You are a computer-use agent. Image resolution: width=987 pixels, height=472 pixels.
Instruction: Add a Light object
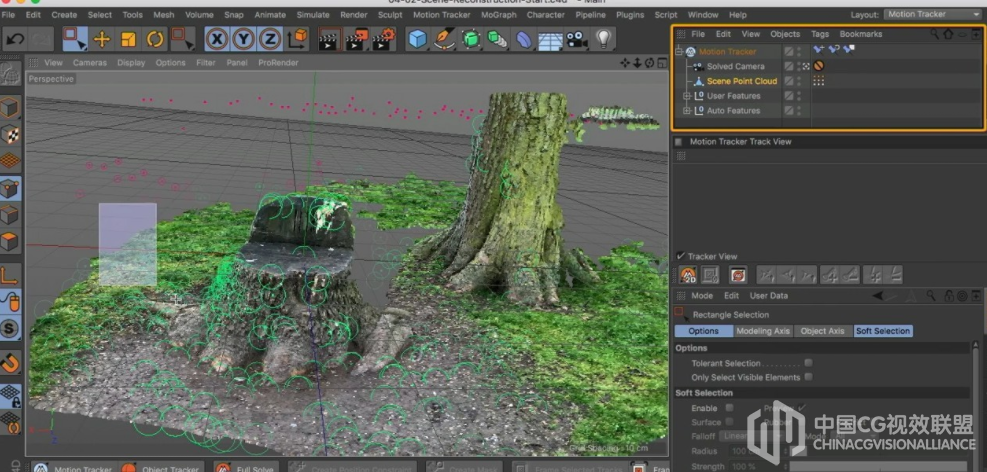coord(604,40)
